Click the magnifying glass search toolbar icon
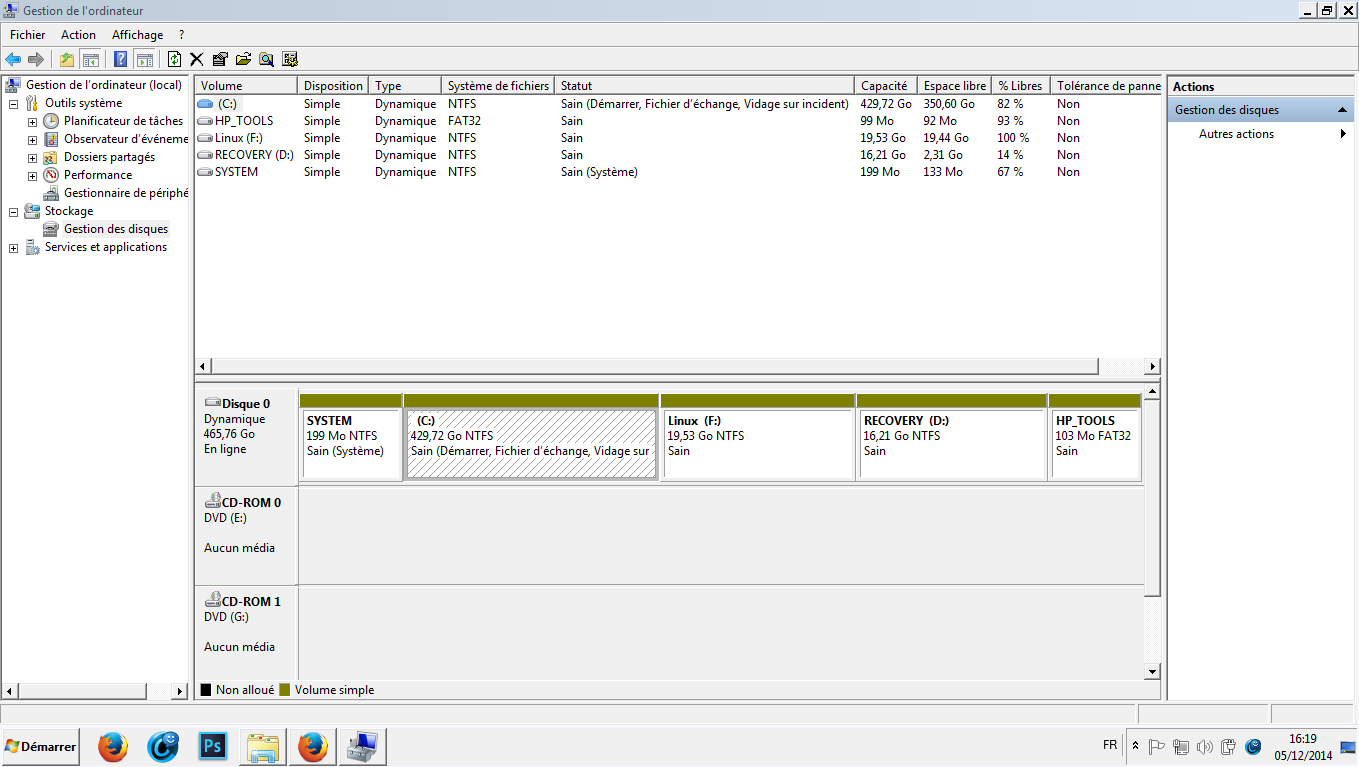 coord(267,59)
